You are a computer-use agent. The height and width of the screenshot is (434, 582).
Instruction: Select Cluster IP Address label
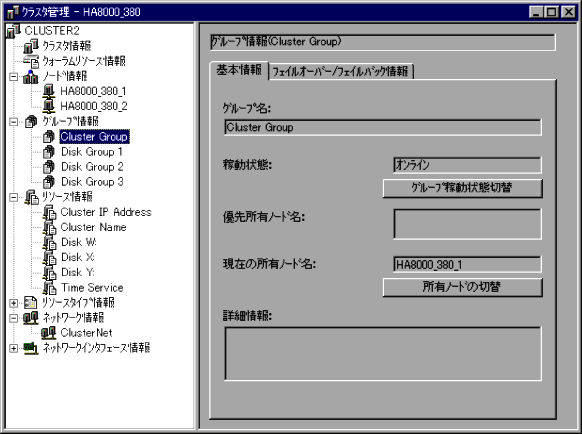pyautogui.click(x=106, y=212)
